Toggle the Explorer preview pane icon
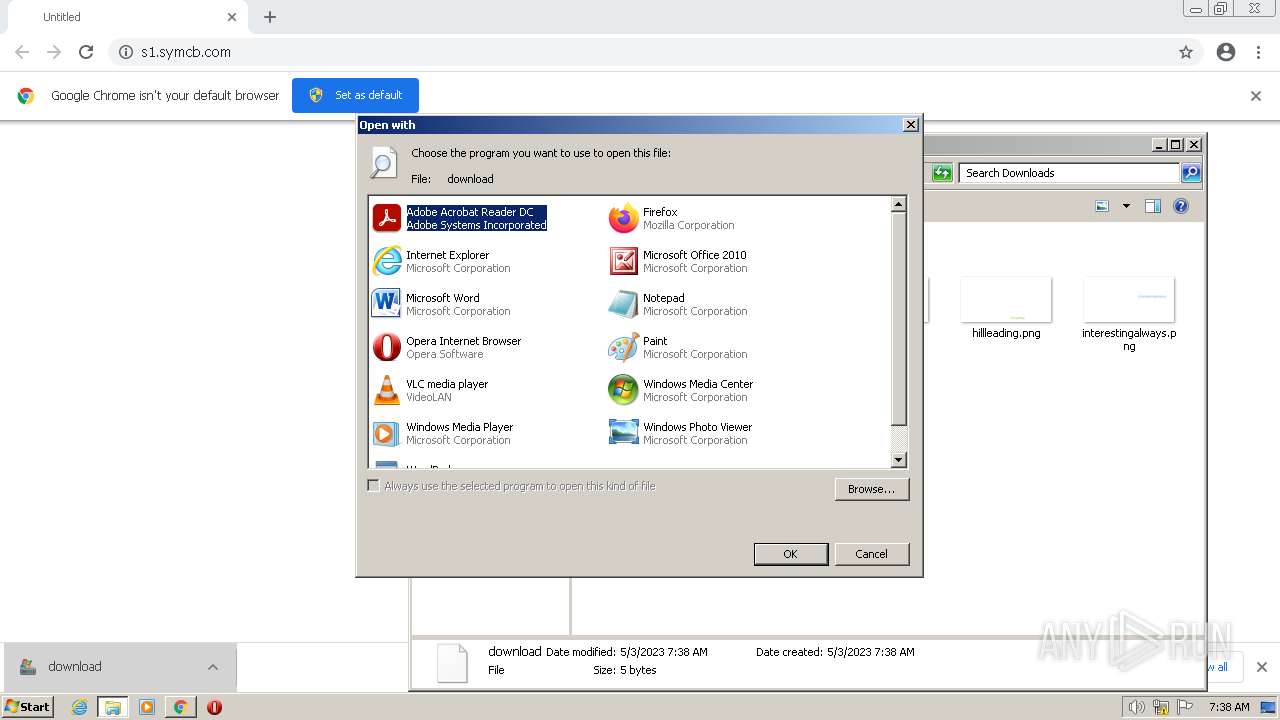The image size is (1280, 720). coord(1153,206)
